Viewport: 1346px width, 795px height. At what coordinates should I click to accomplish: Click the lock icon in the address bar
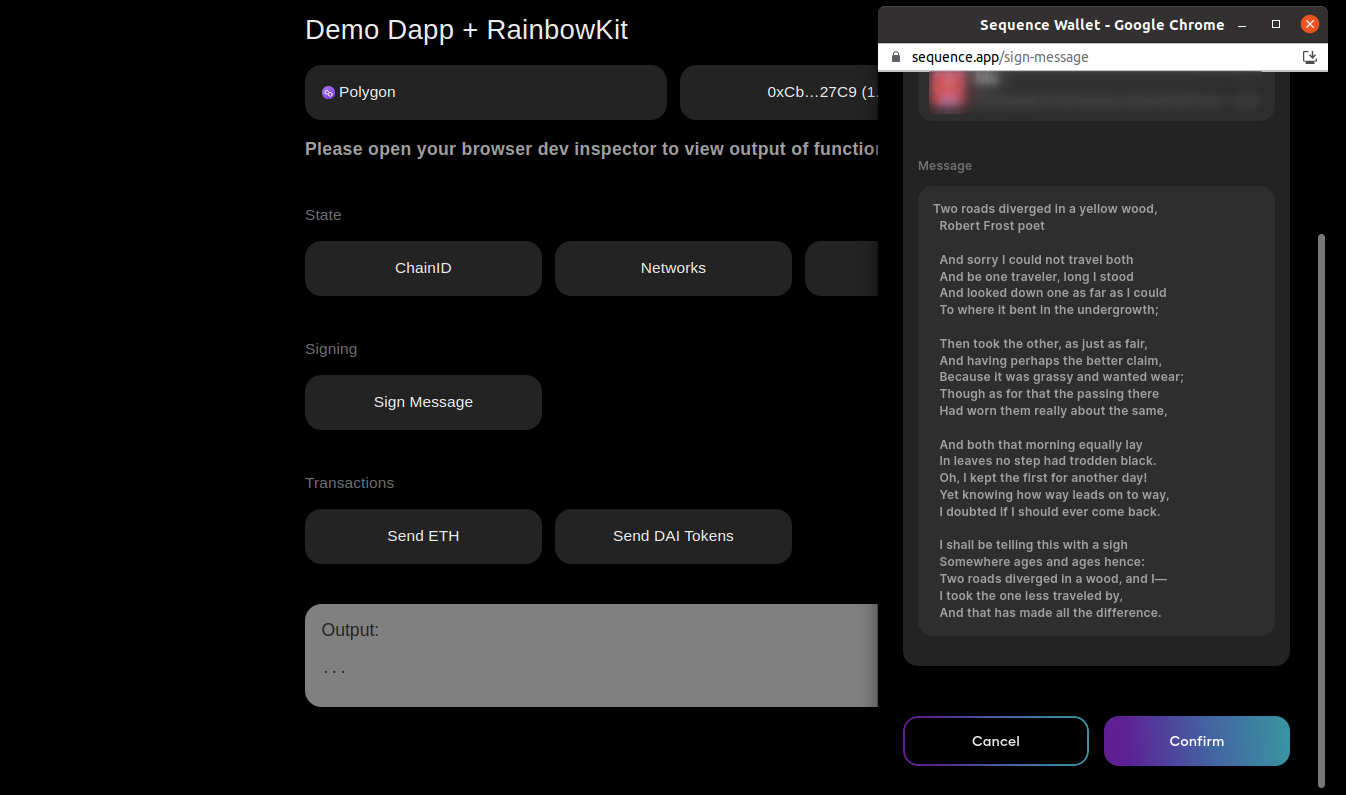tap(895, 57)
